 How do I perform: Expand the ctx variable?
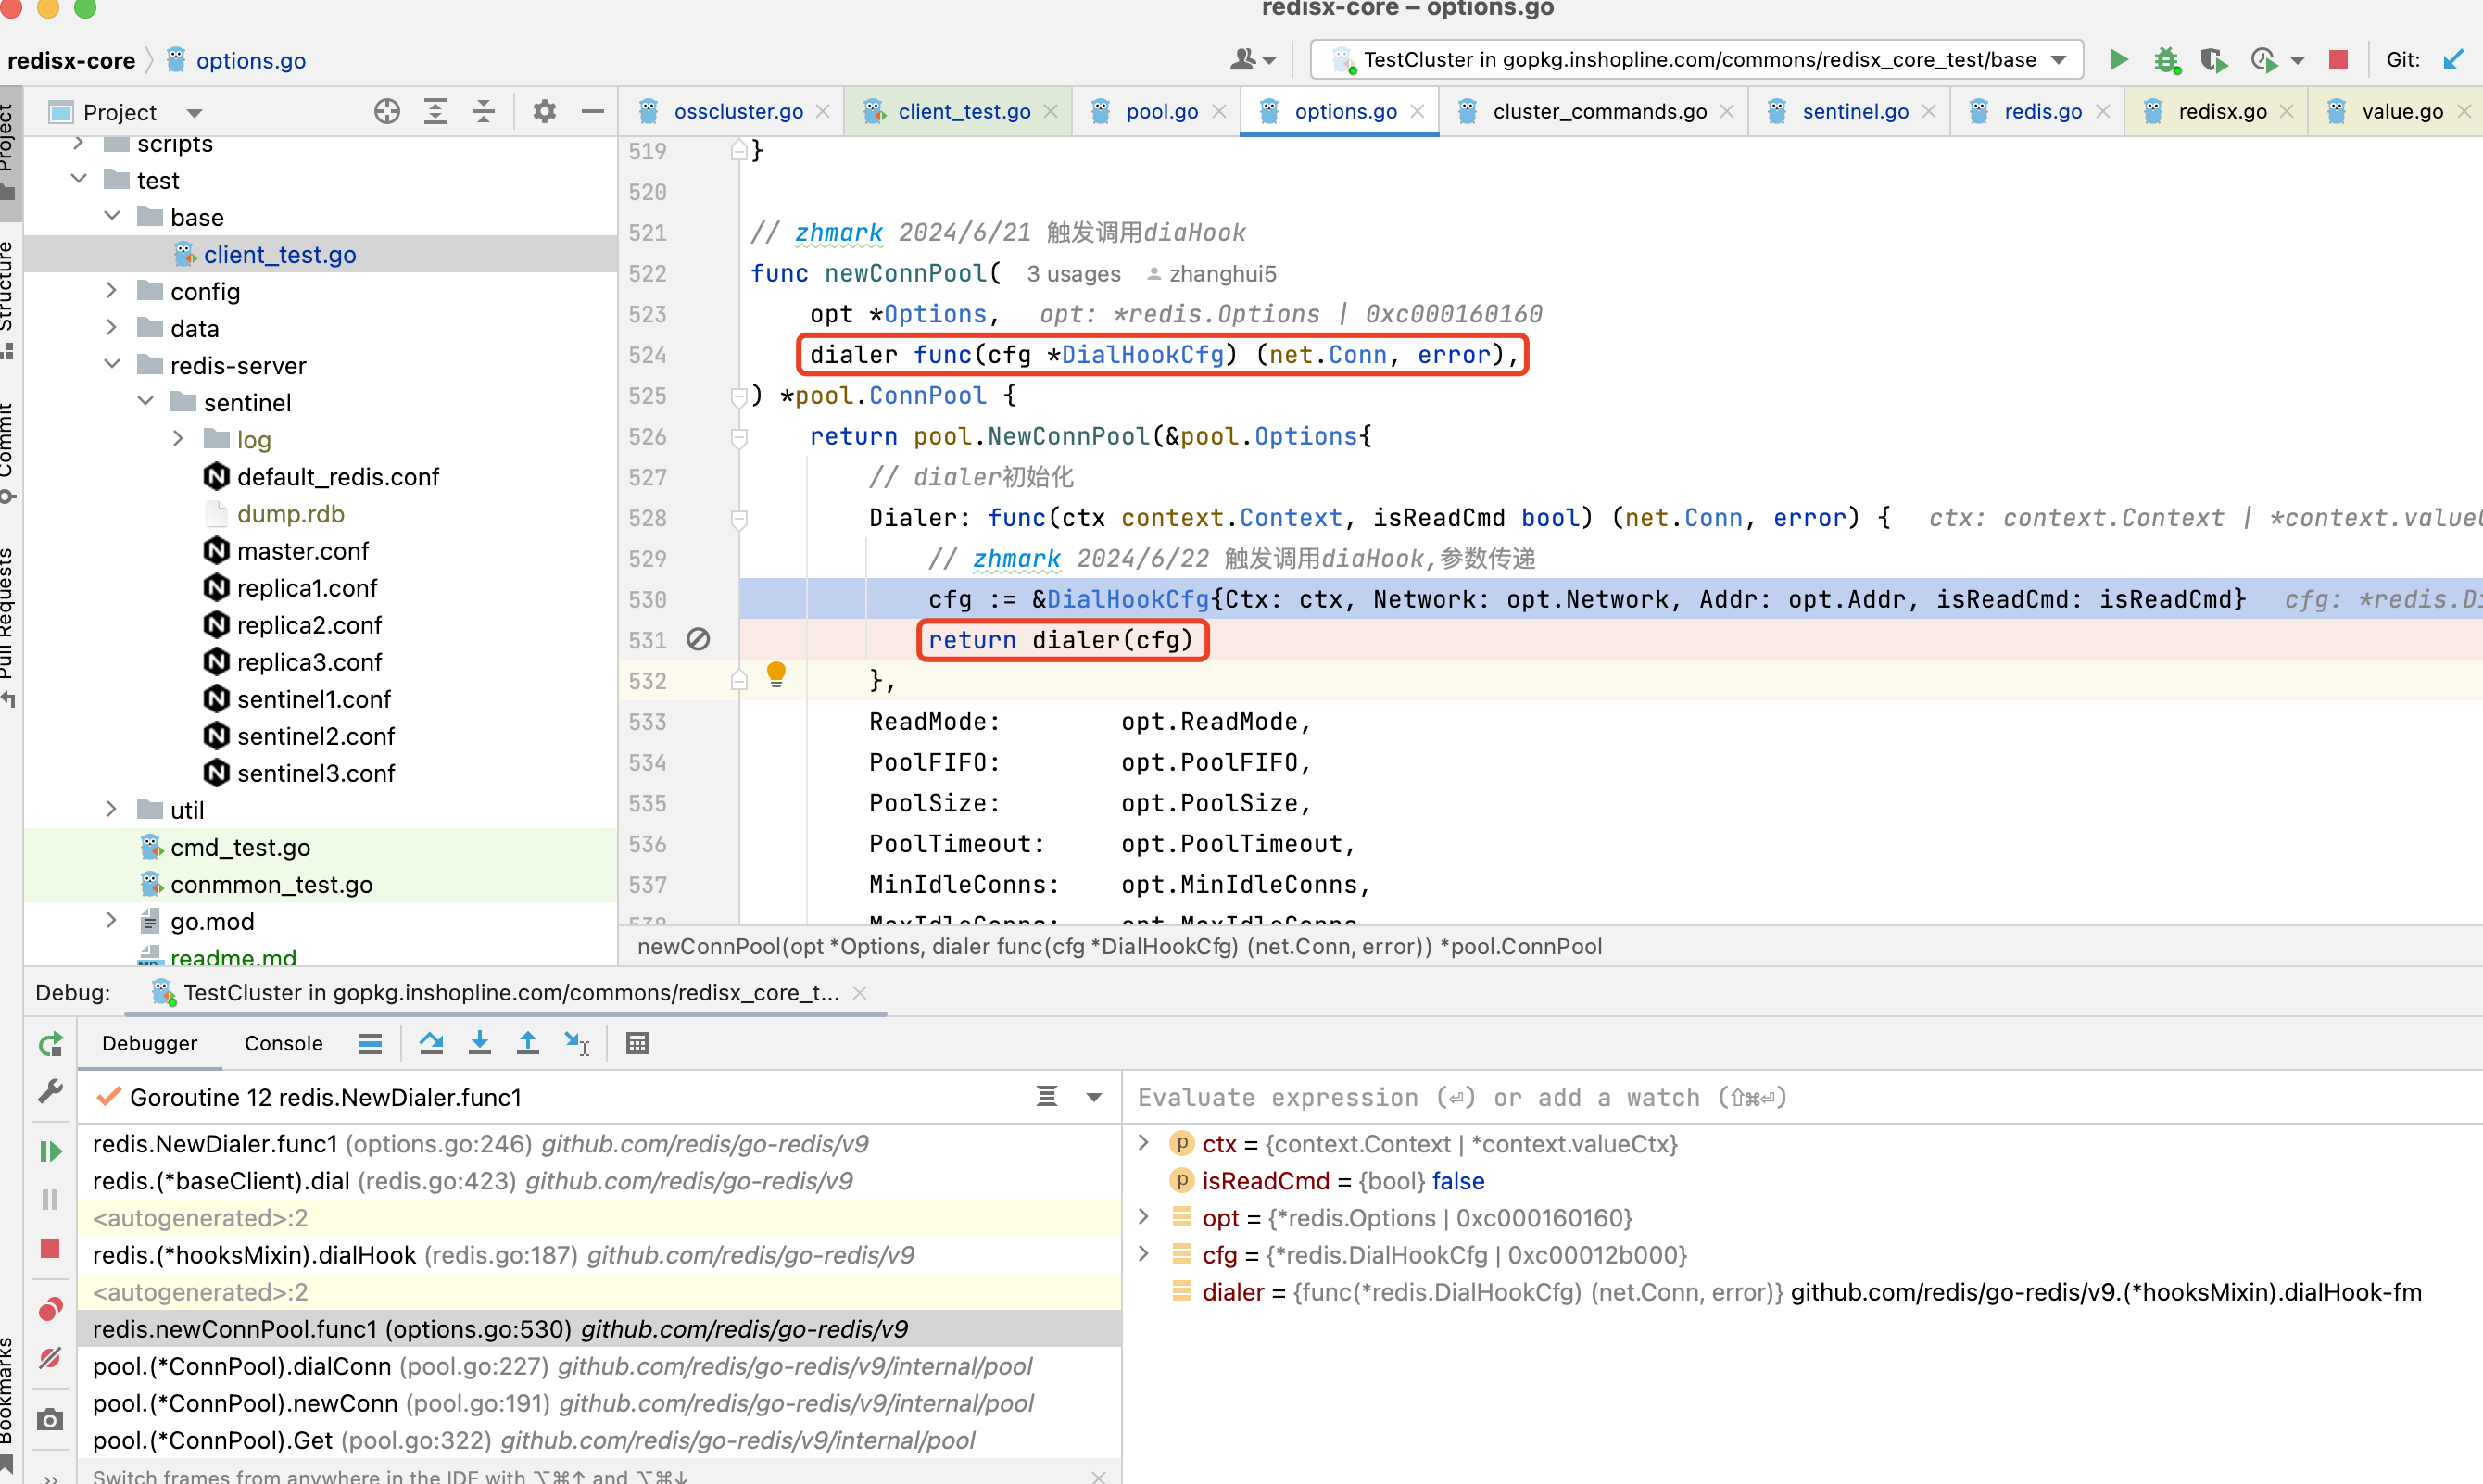[1144, 1142]
